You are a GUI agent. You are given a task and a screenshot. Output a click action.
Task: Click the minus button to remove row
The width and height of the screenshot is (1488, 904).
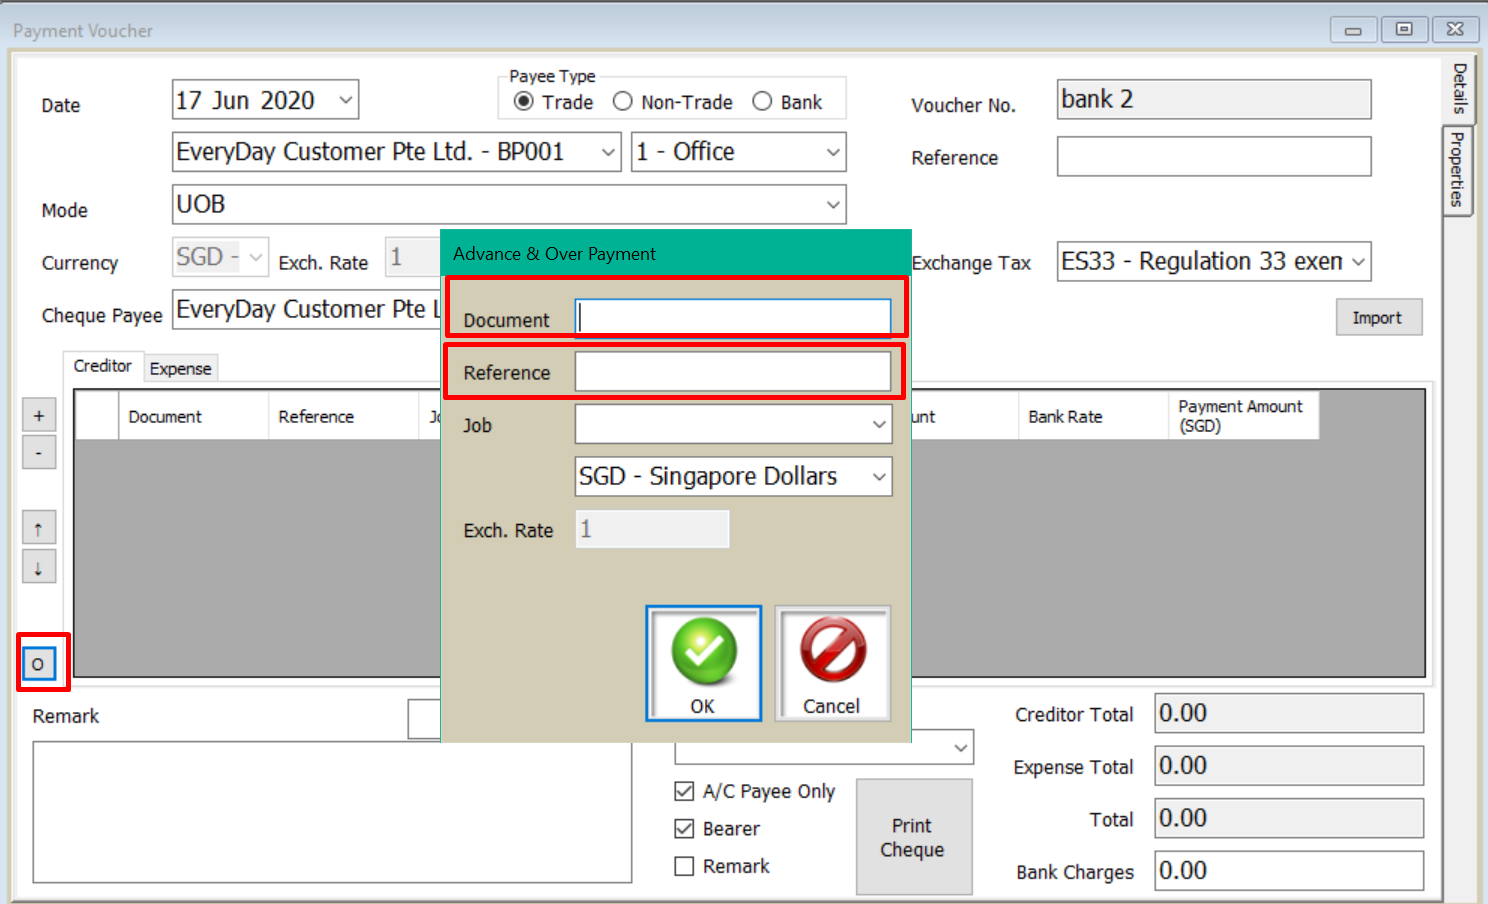coord(39,453)
